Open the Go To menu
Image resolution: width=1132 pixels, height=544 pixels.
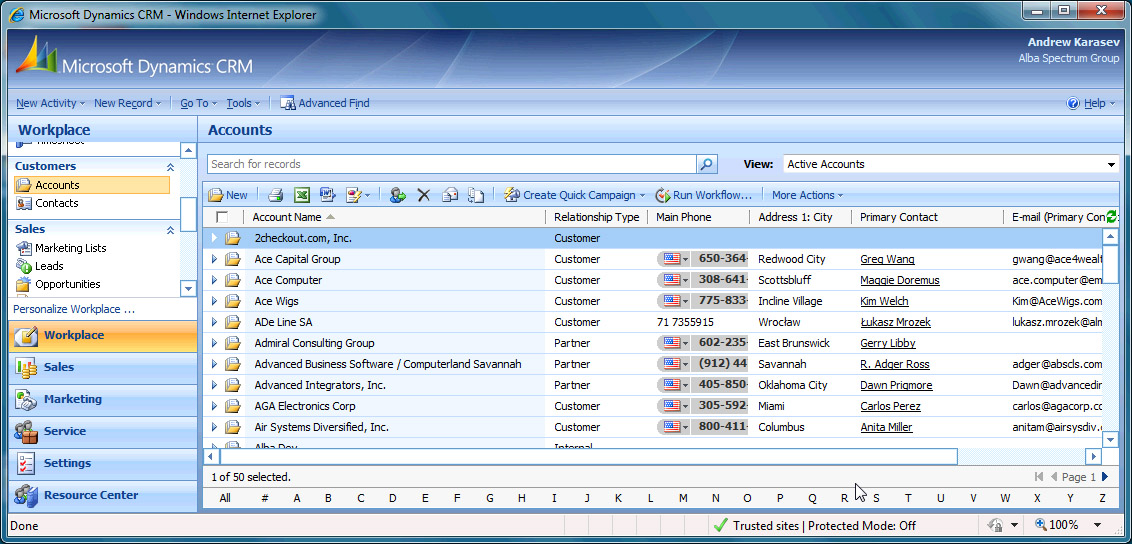coord(199,103)
